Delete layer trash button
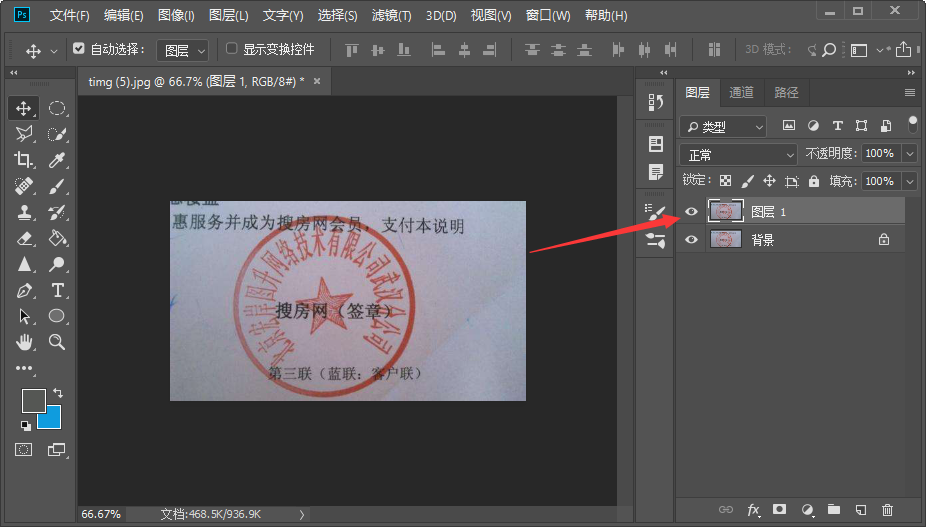 [887, 509]
